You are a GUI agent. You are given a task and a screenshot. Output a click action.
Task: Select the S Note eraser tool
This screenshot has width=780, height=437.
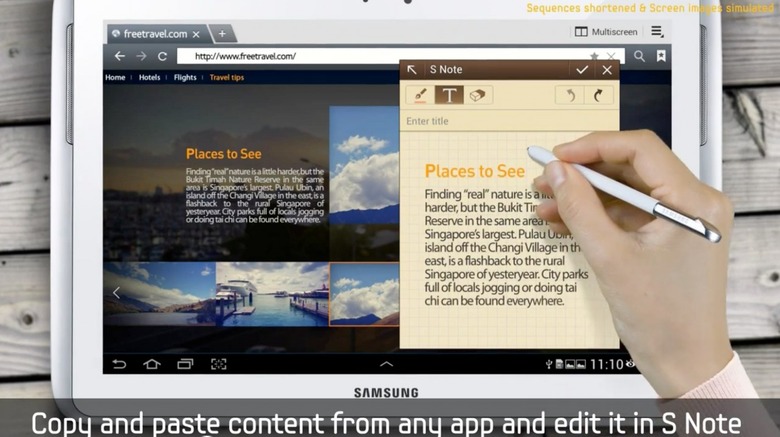(478, 95)
